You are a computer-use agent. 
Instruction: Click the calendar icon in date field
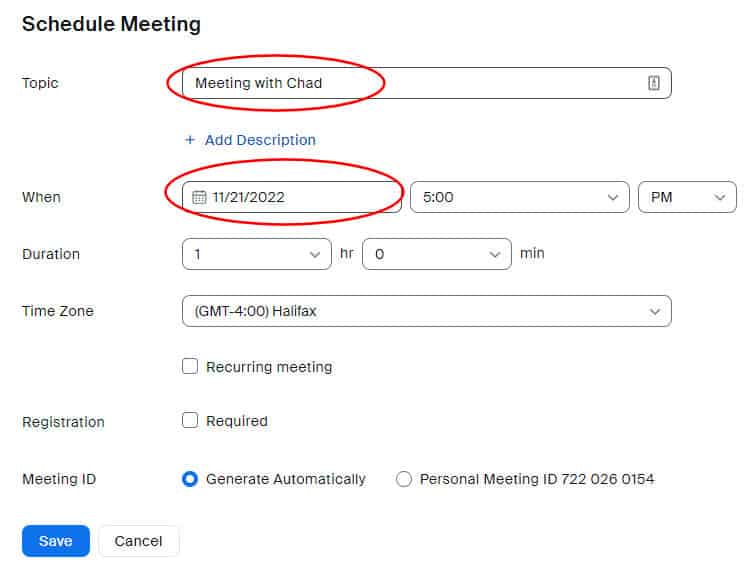coord(199,197)
